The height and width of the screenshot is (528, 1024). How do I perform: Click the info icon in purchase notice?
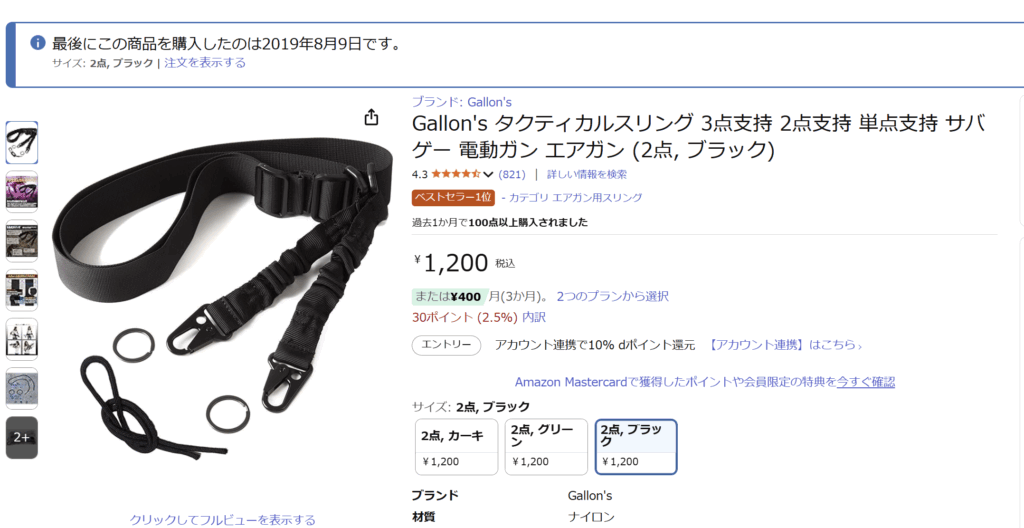(x=39, y=44)
